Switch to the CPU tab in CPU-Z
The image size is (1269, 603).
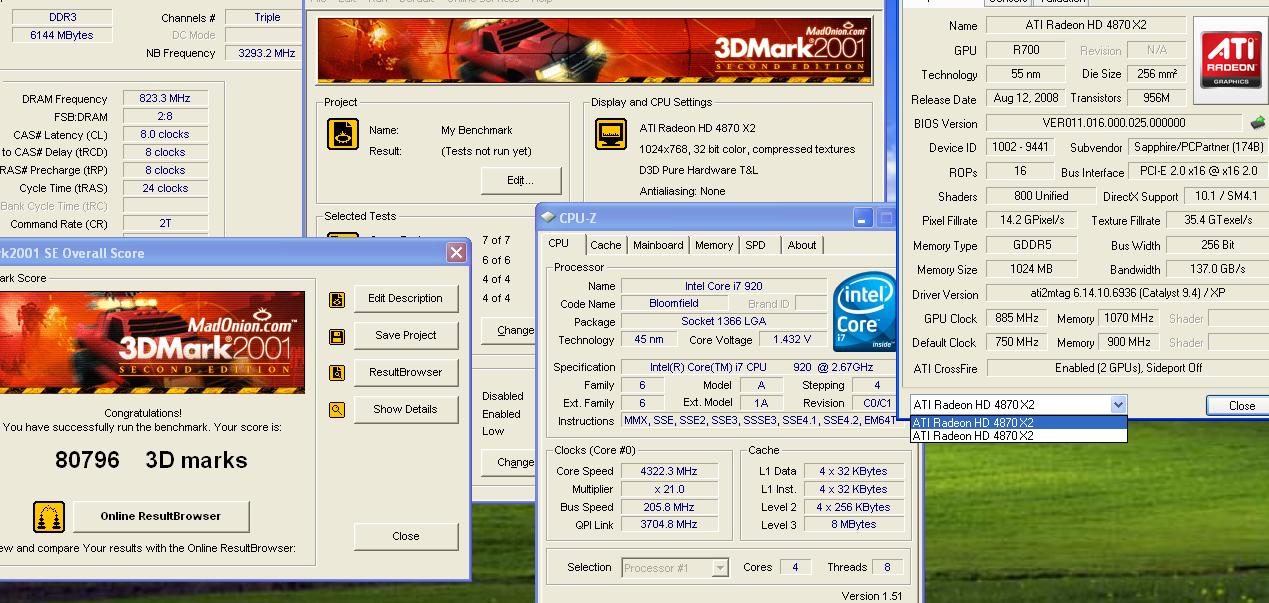(x=559, y=243)
